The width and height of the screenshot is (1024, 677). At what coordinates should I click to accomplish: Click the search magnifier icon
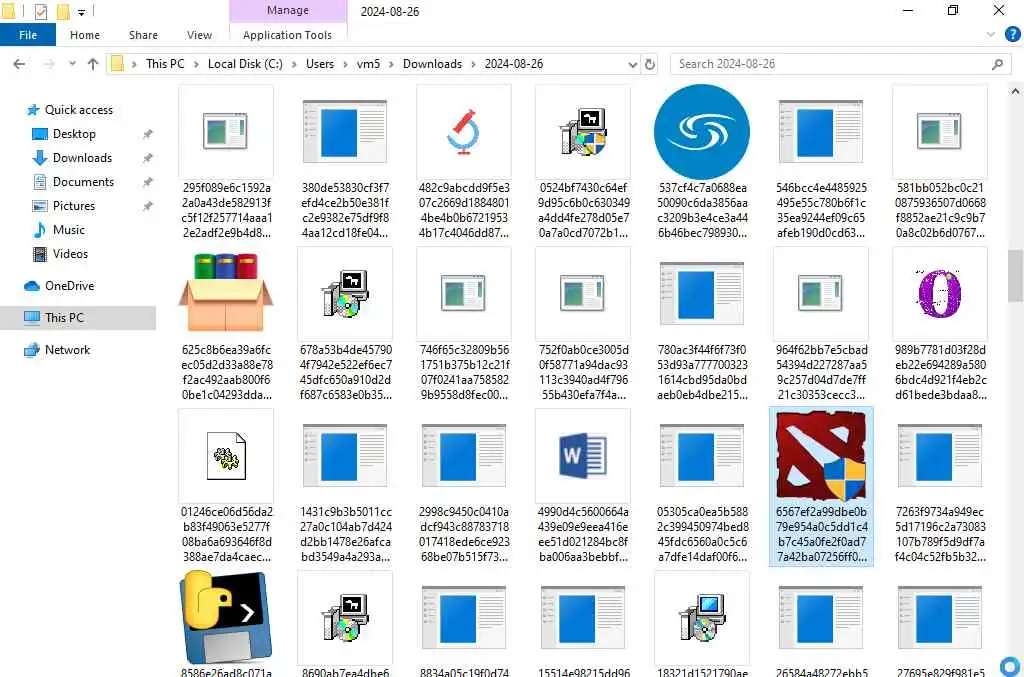[x=997, y=64]
